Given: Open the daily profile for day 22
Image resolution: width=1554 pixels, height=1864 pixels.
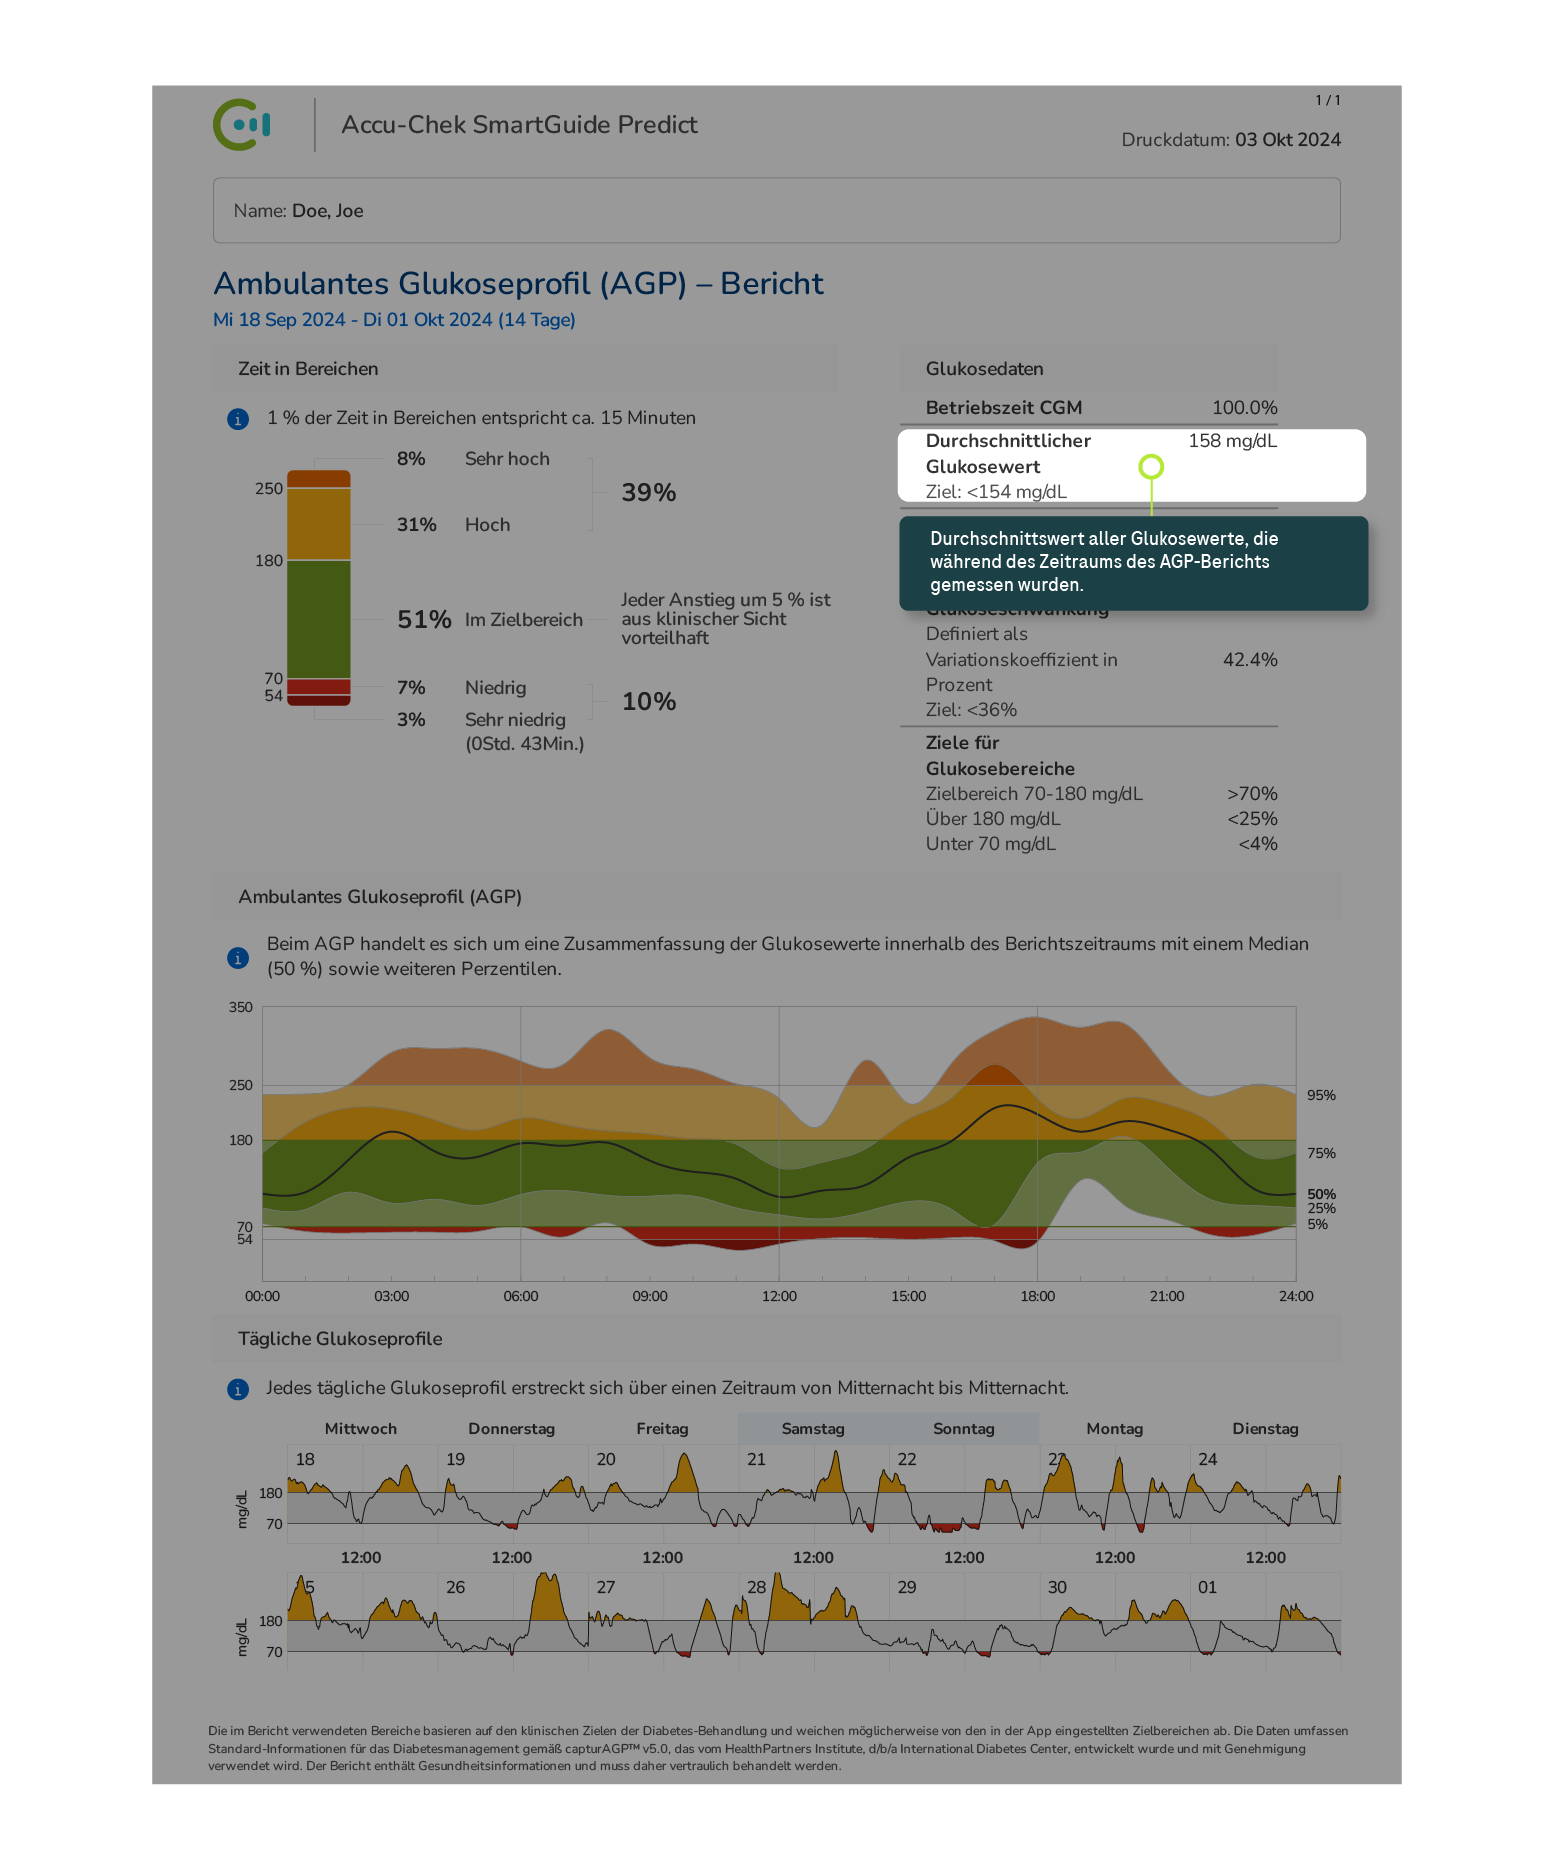Looking at the screenshot, I should 964,1493.
